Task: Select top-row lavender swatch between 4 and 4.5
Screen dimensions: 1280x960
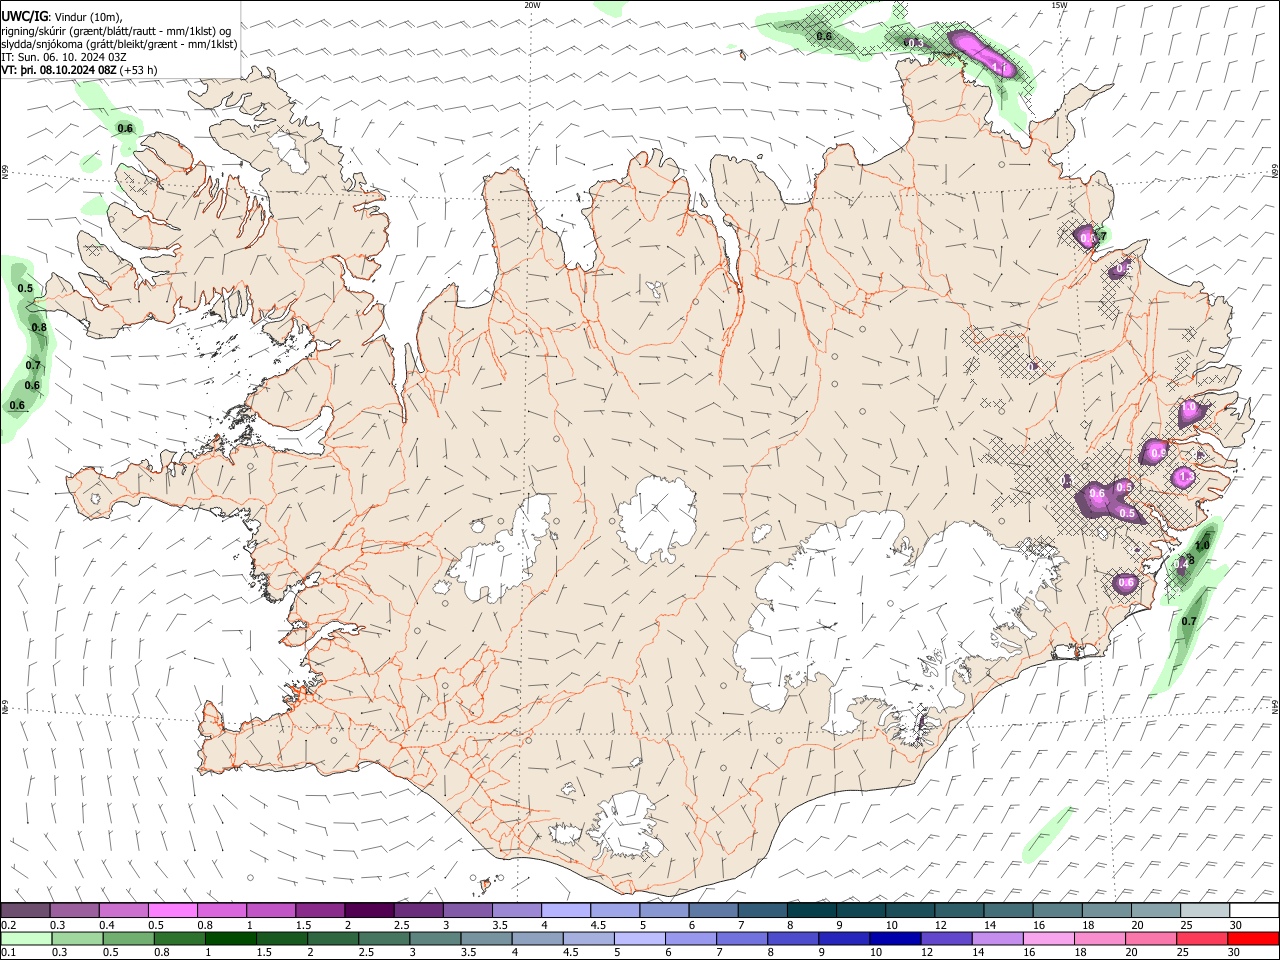Action: [566, 911]
